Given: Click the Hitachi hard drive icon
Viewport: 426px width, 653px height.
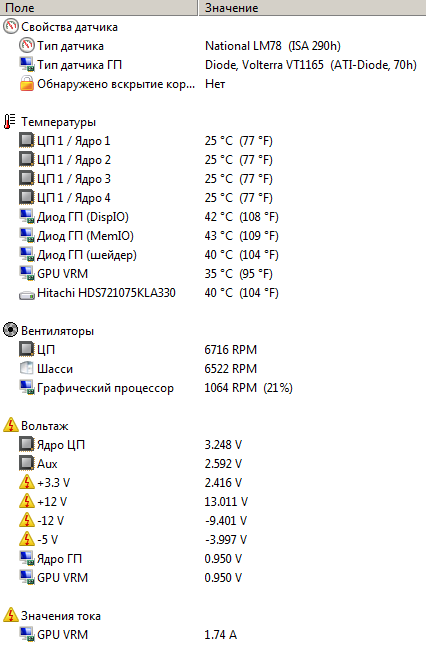Looking at the screenshot, I should click(x=27, y=294).
